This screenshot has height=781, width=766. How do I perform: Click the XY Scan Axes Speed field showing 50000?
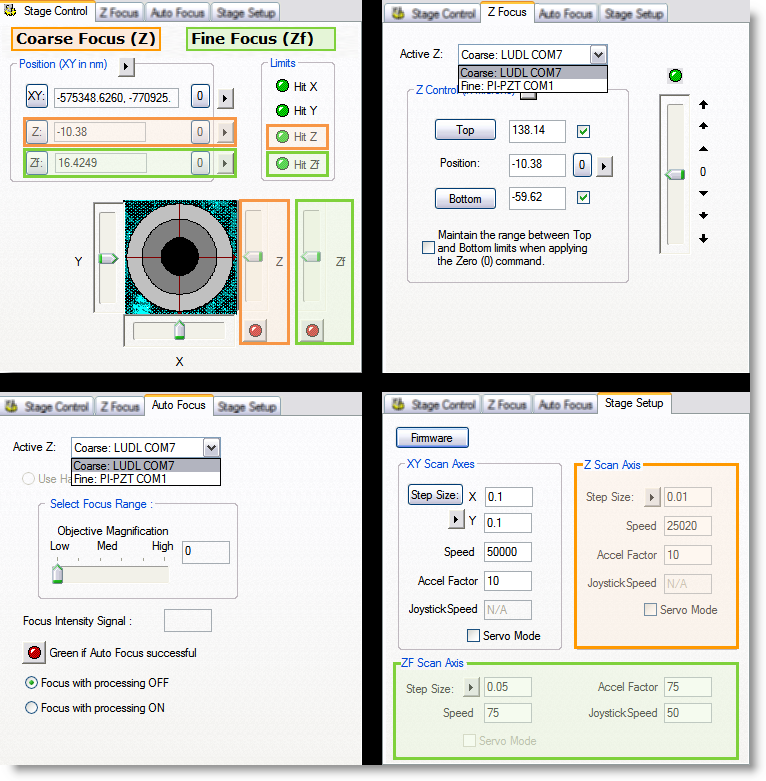point(508,552)
